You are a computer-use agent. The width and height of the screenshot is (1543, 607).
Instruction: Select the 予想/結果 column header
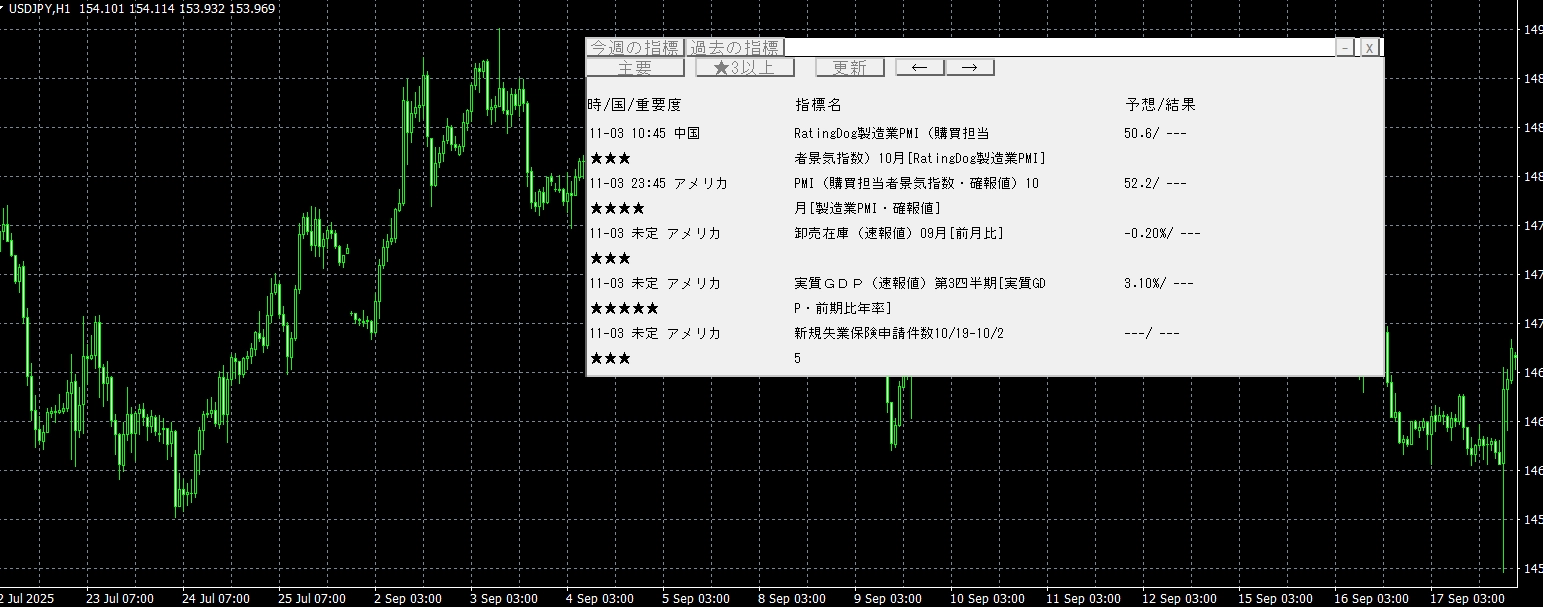(x=1160, y=104)
